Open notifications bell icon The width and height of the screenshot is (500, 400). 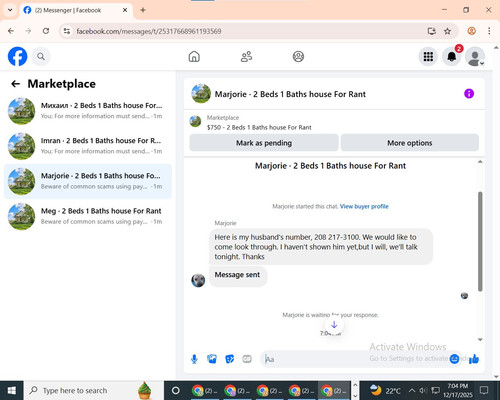click(x=452, y=57)
